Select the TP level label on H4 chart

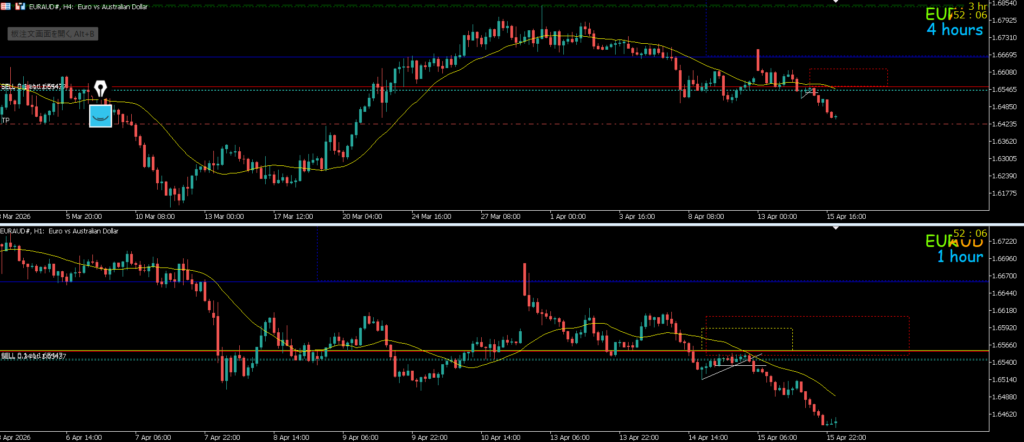tap(6, 121)
